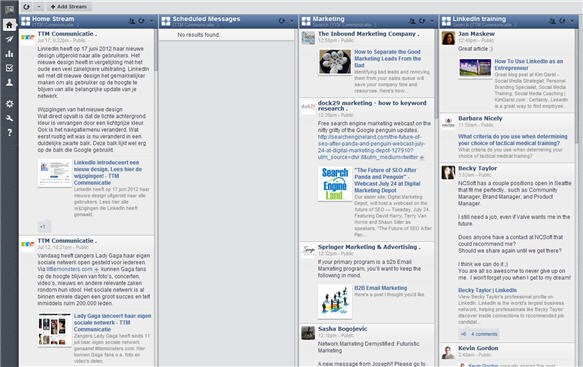The width and height of the screenshot is (583, 367).
Task: Open the LinkedIn design article thumbnail
Action: coord(55,173)
